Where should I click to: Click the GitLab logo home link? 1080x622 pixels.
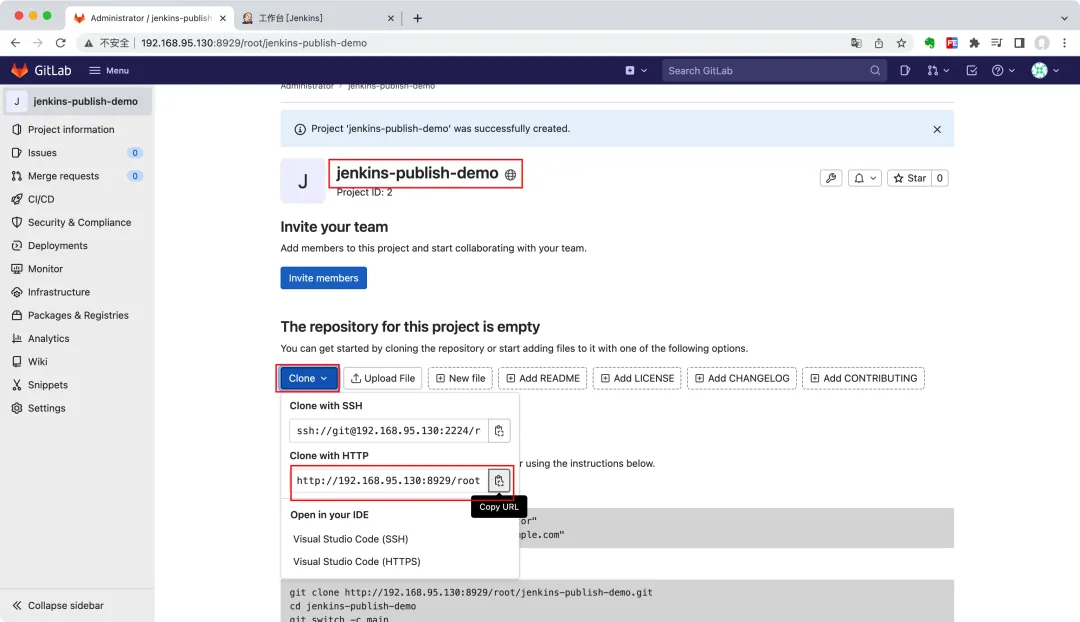tap(41, 70)
